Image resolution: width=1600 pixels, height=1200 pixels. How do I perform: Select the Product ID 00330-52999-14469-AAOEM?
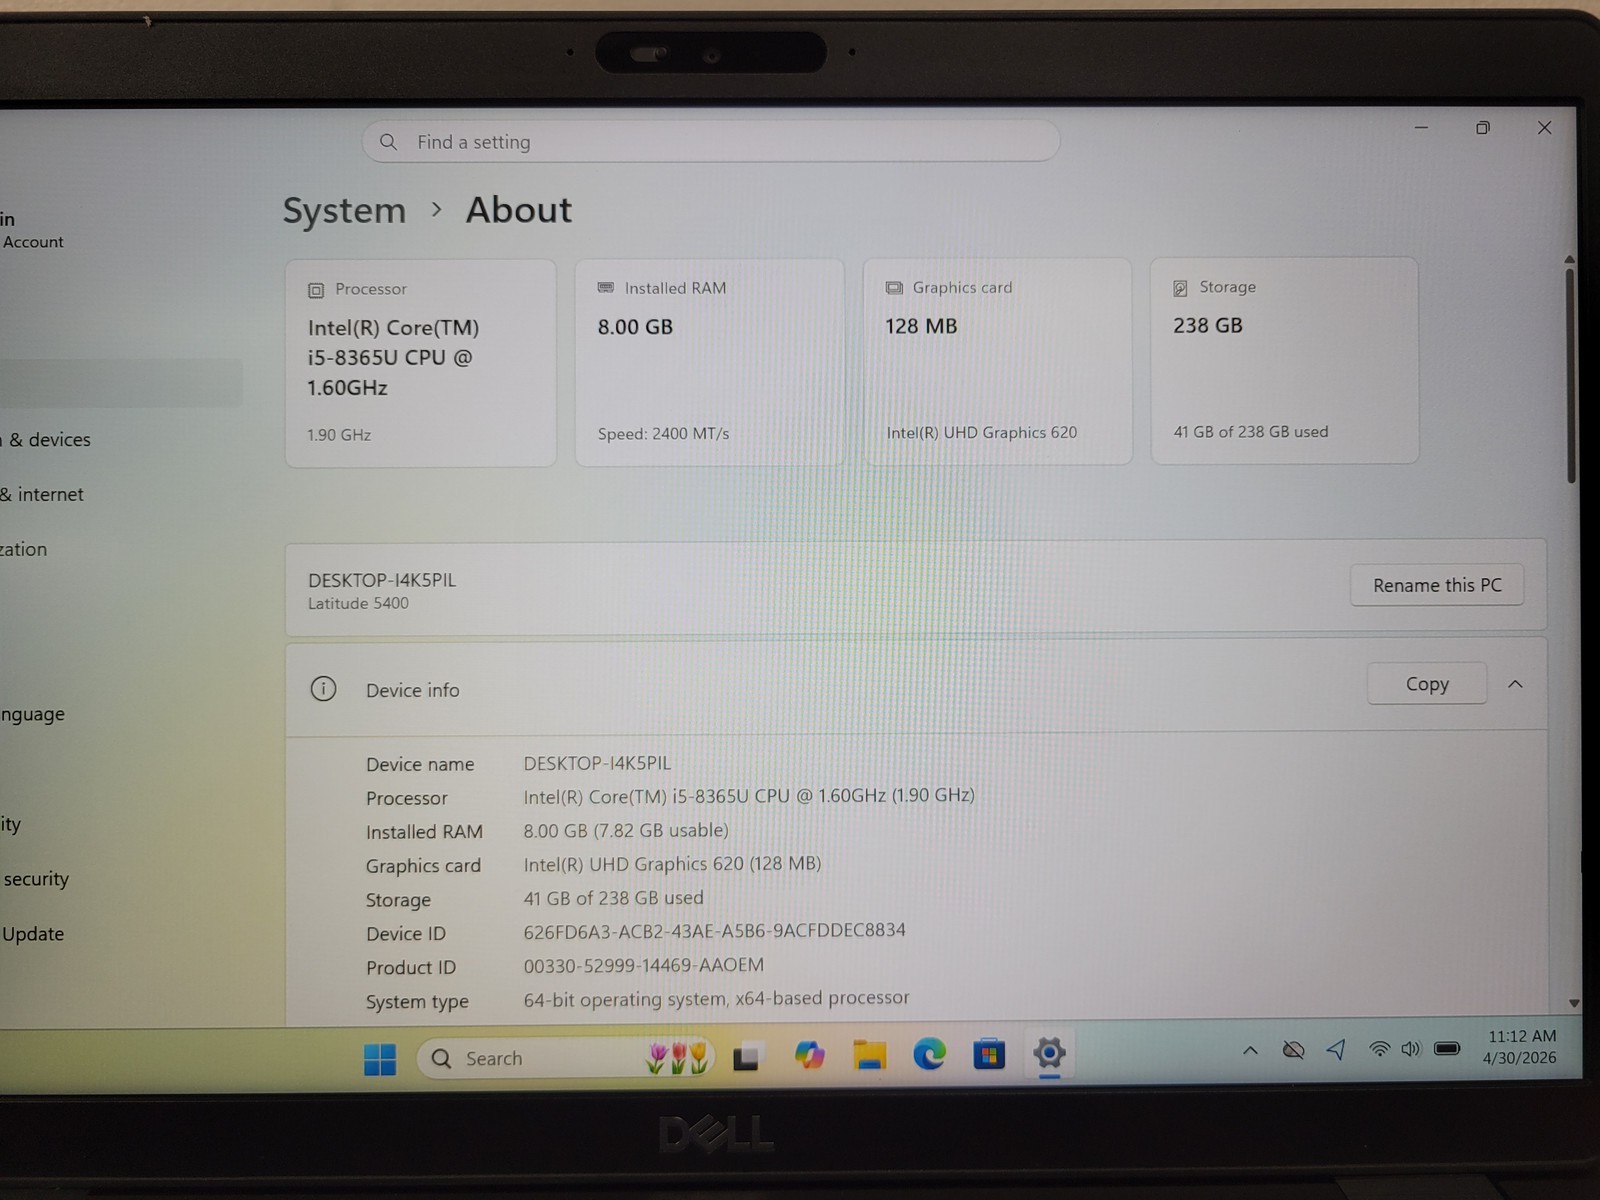pyautogui.click(x=643, y=965)
